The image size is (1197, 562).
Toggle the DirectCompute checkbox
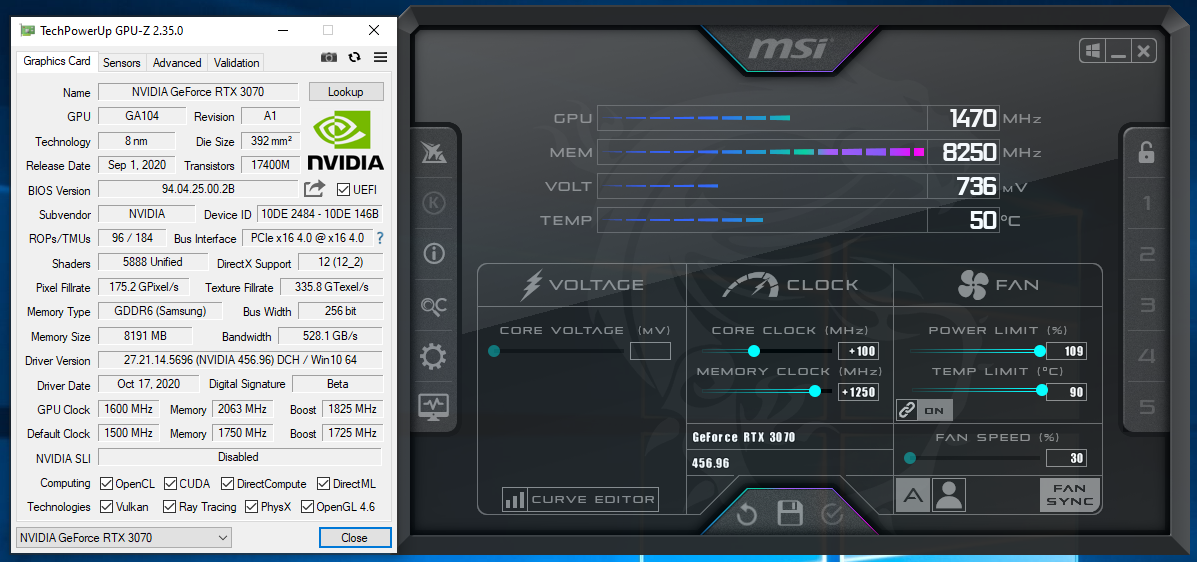[227, 483]
